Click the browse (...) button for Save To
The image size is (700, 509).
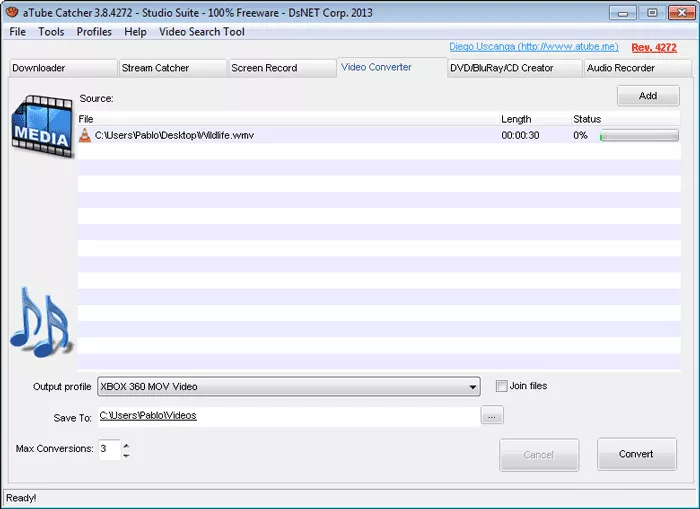[x=492, y=415]
